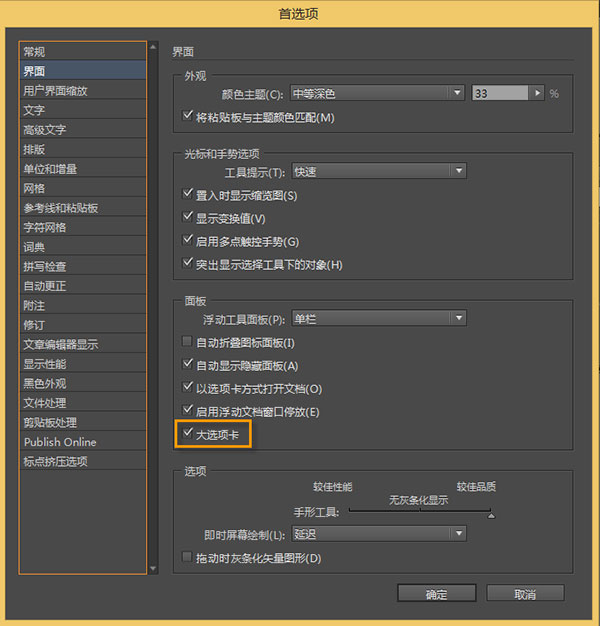Switch to 用户界面缩放 category
Image resolution: width=600 pixels, height=626 pixels.
coord(55,90)
